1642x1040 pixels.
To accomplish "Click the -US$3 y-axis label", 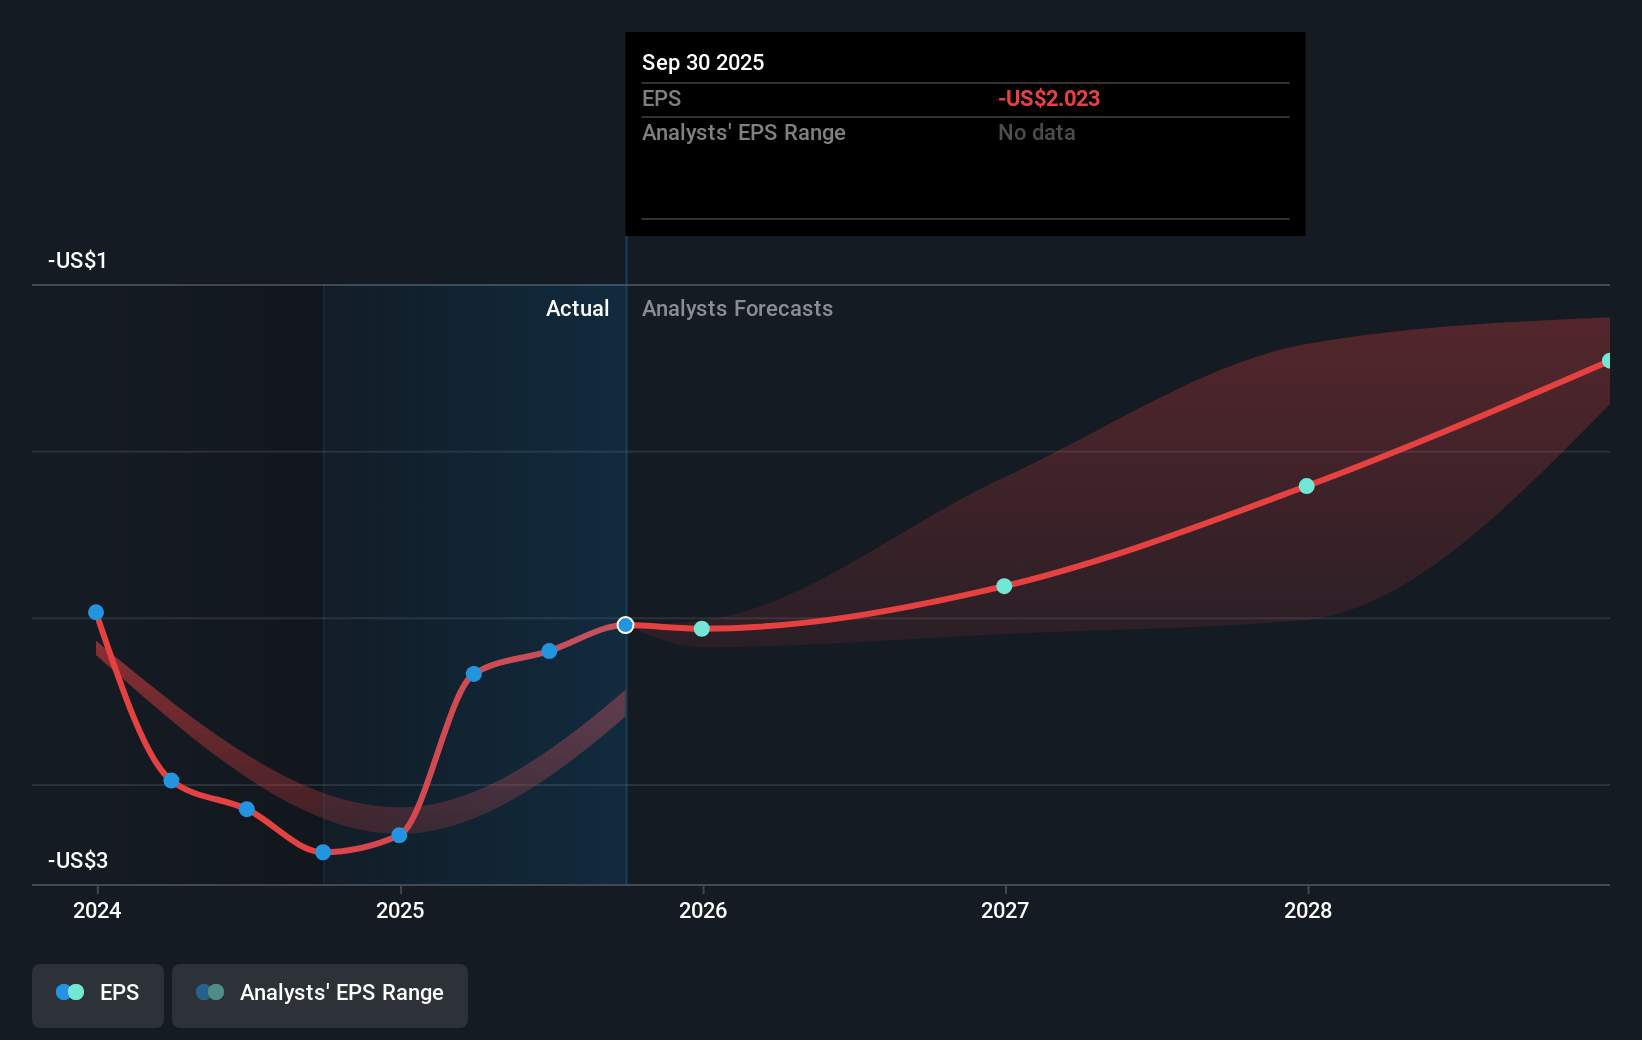I will [x=77, y=860].
